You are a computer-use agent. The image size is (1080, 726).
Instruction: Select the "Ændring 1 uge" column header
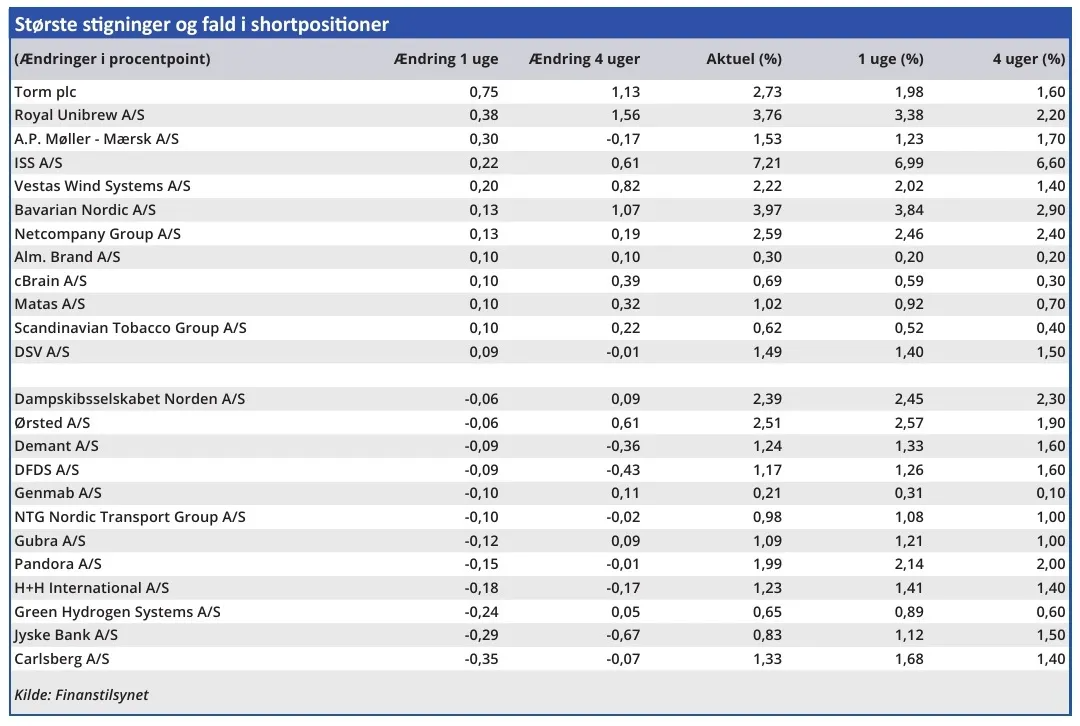446,59
